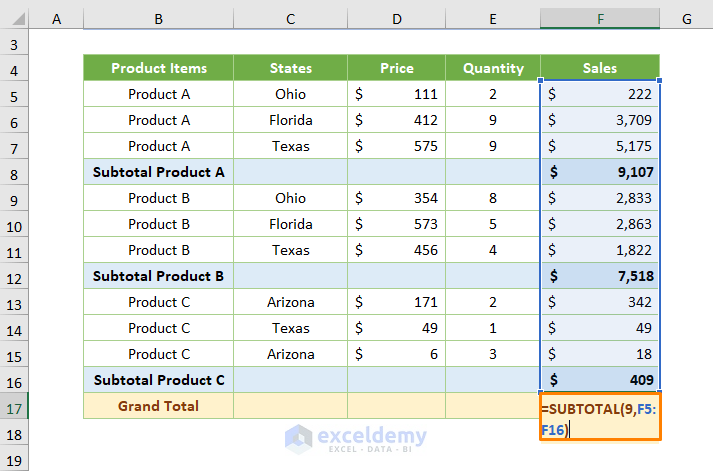This screenshot has width=713, height=471.
Task: Click the row 8 header
Action: [14, 172]
